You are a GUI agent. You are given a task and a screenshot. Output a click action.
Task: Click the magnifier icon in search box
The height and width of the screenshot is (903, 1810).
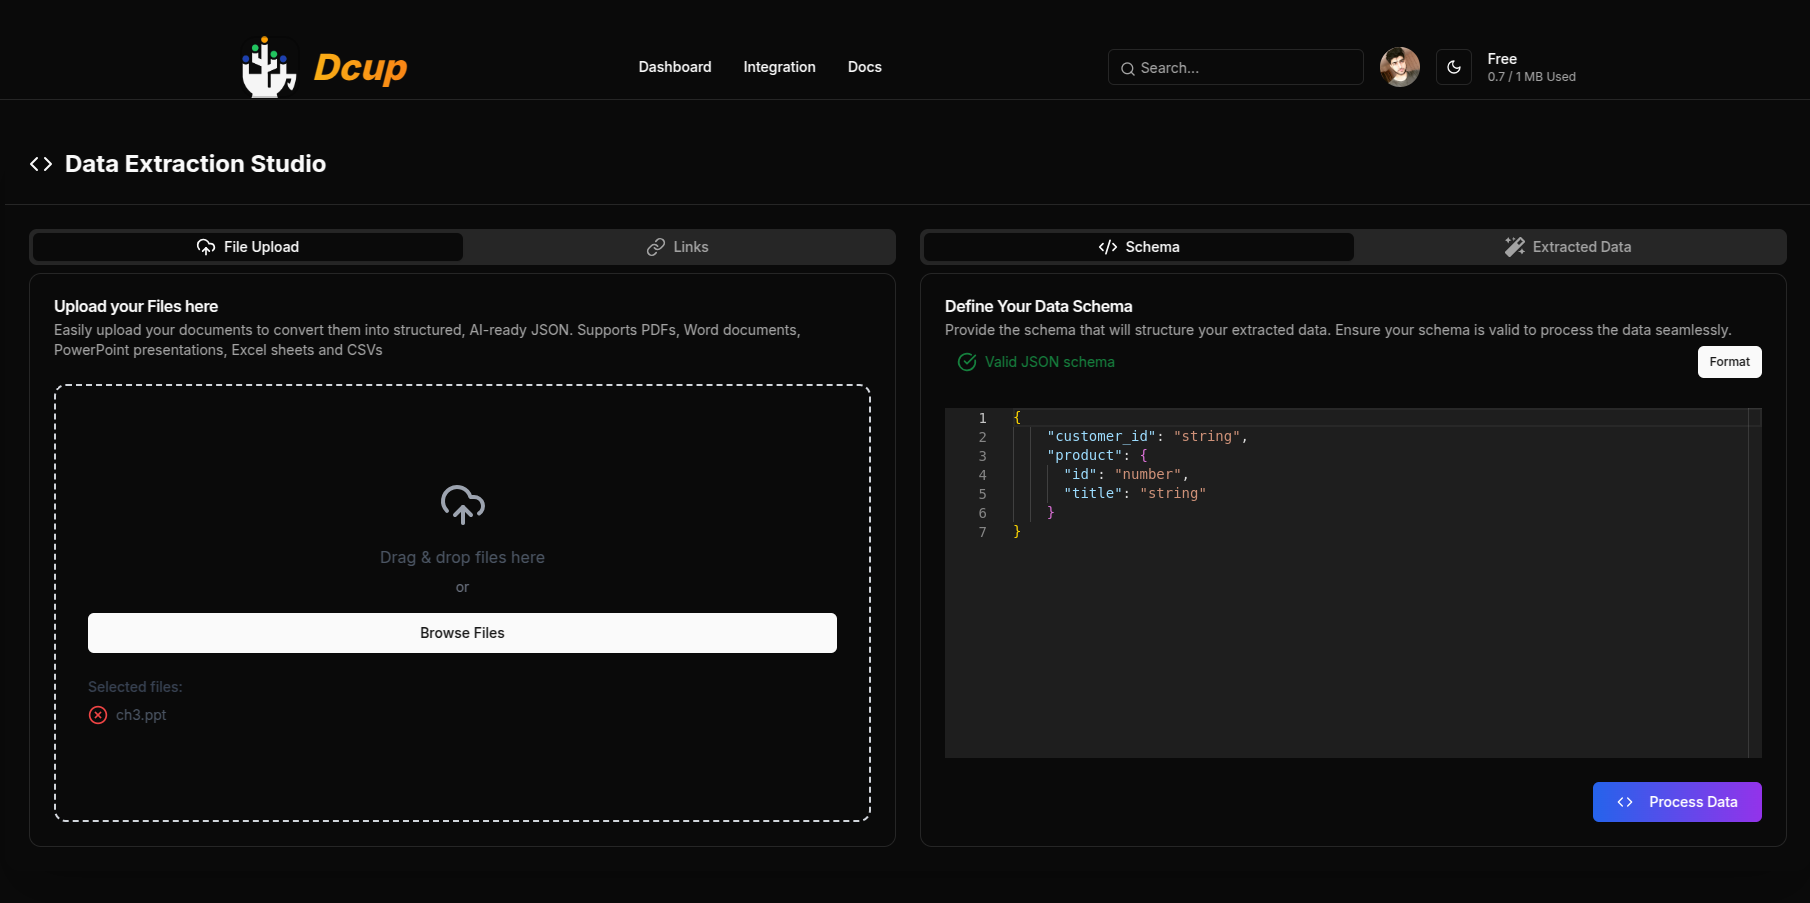pos(1127,68)
